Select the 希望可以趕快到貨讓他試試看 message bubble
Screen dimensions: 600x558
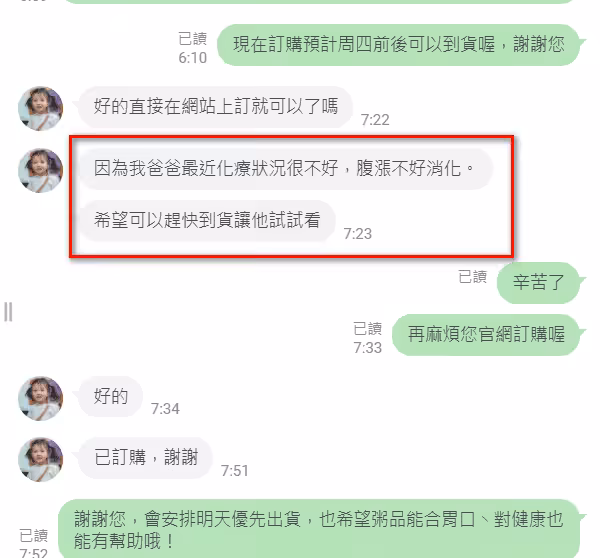206,221
